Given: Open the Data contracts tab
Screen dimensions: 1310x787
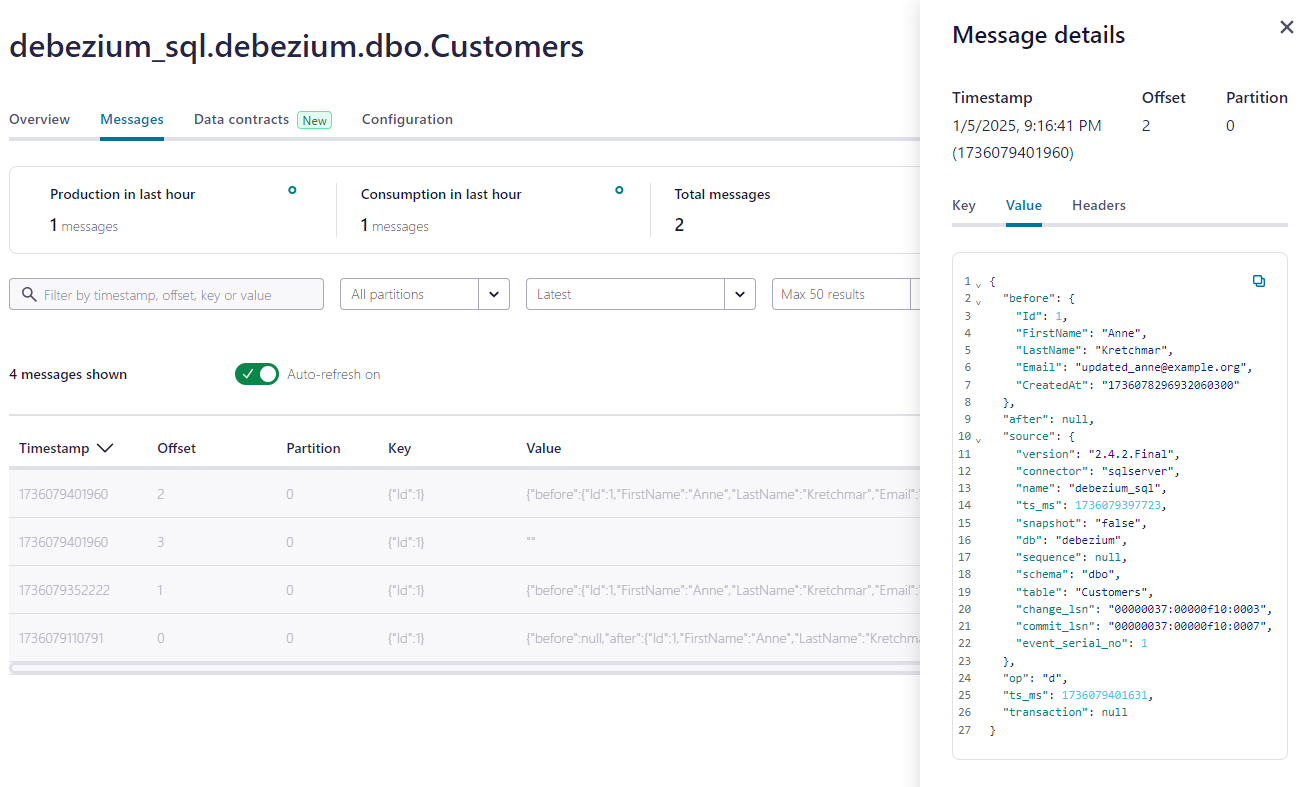Looking at the screenshot, I should point(241,119).
